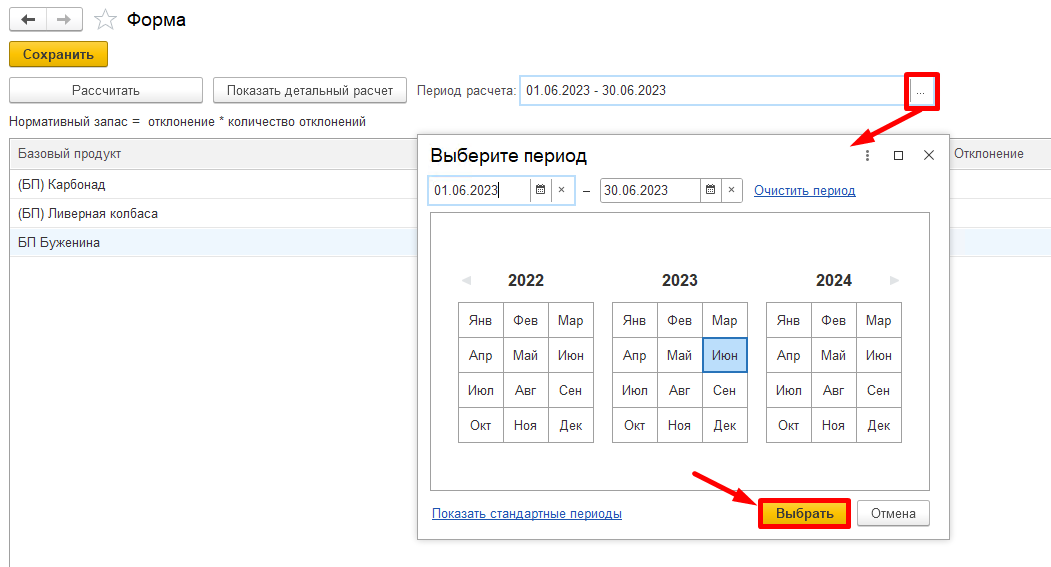Open the dialog's three-dot more menu
This screenshot has height=567, width=1051.
[867, 156]
